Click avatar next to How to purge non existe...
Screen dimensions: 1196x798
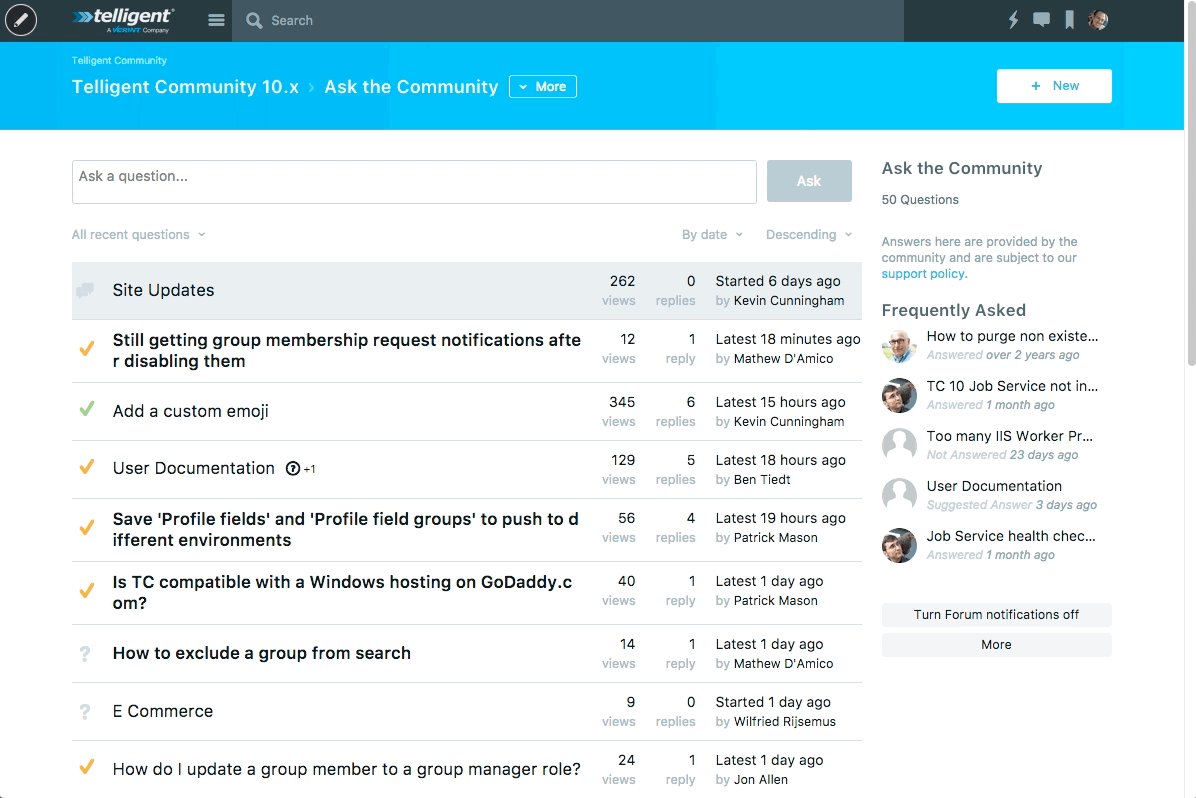click(x=899, y=346)
